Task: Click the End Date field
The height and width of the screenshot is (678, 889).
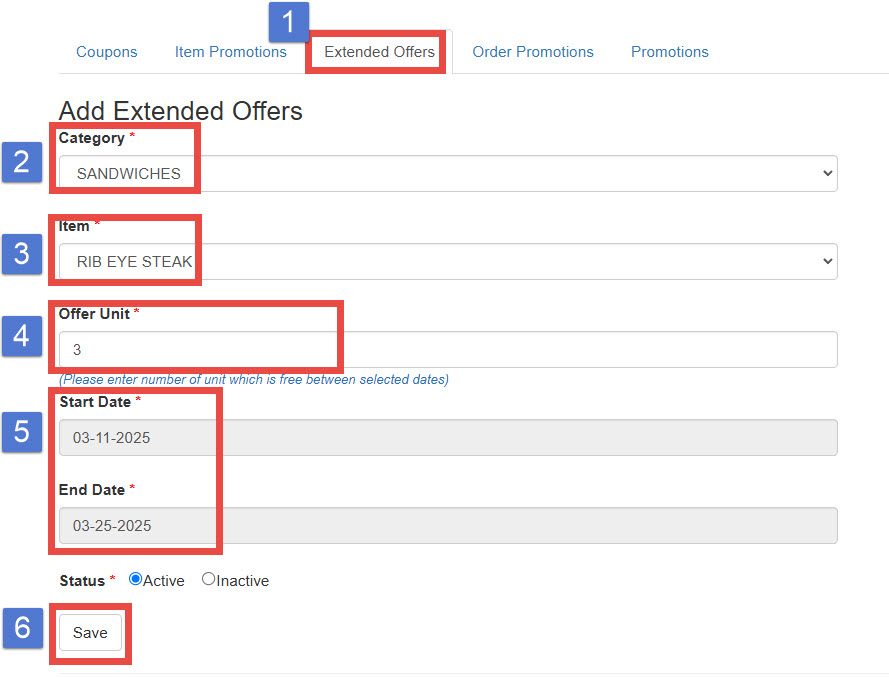Action: pos(448,526)
